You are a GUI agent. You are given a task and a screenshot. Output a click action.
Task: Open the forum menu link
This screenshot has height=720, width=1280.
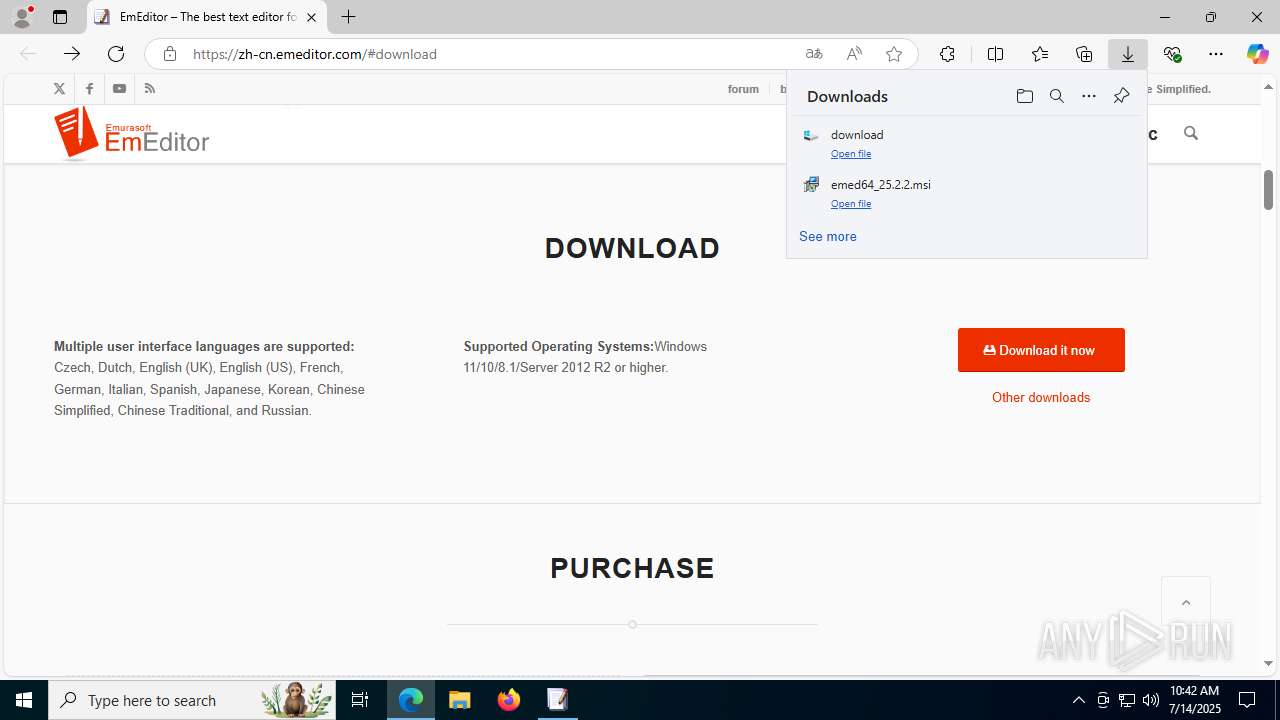(x=743, y=89)
